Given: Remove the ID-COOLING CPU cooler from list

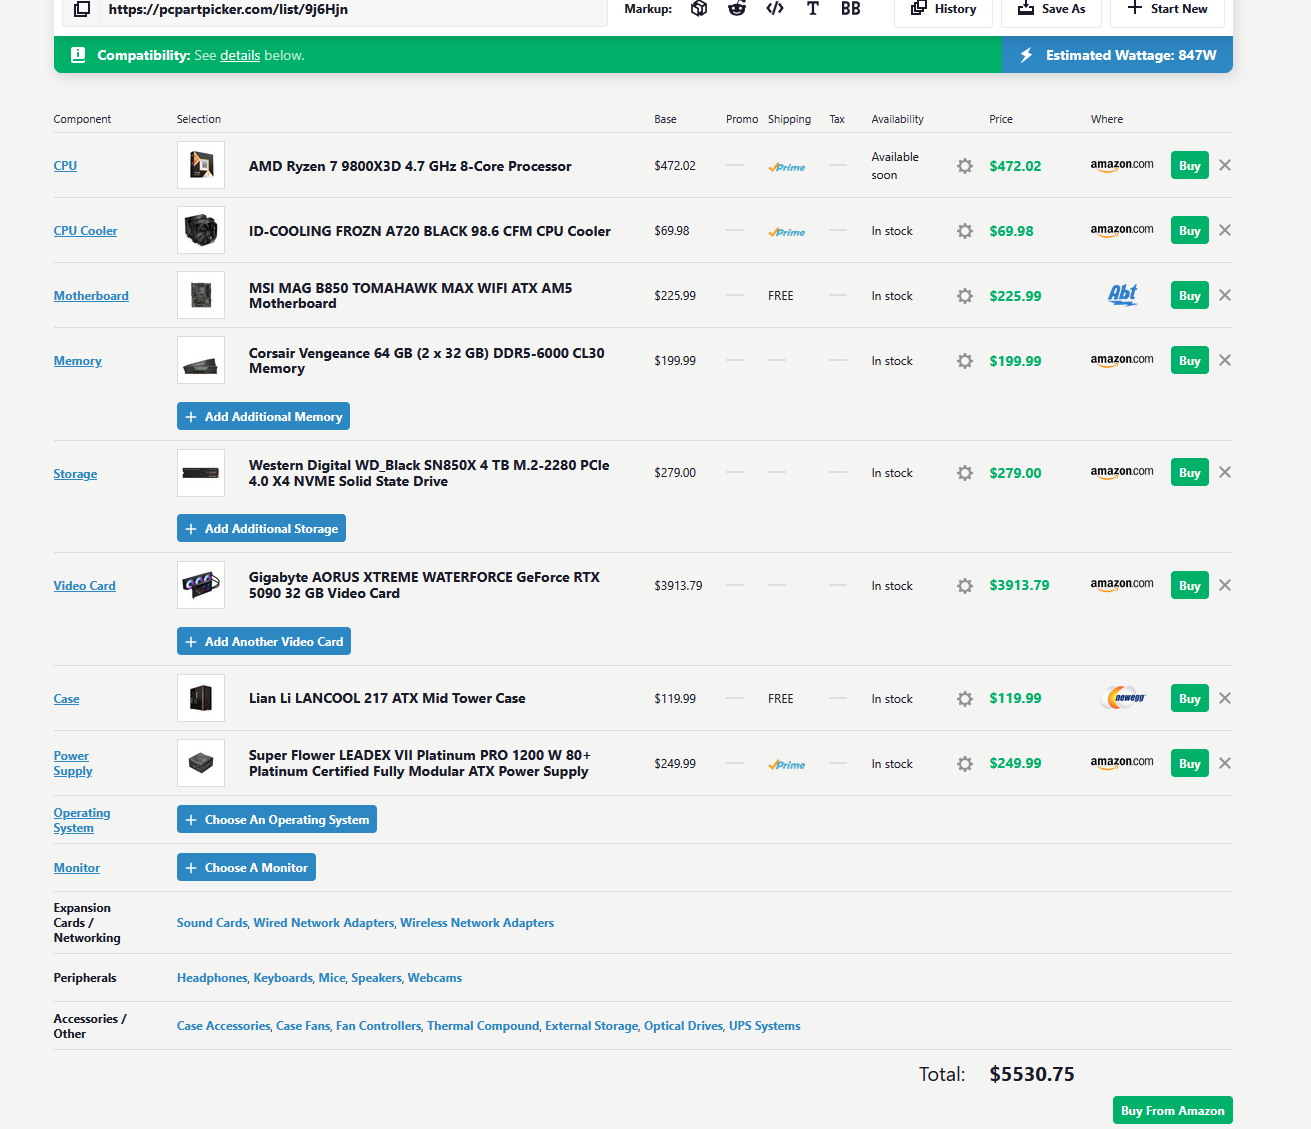Looking at the screenshot, I should point(1225,230).
